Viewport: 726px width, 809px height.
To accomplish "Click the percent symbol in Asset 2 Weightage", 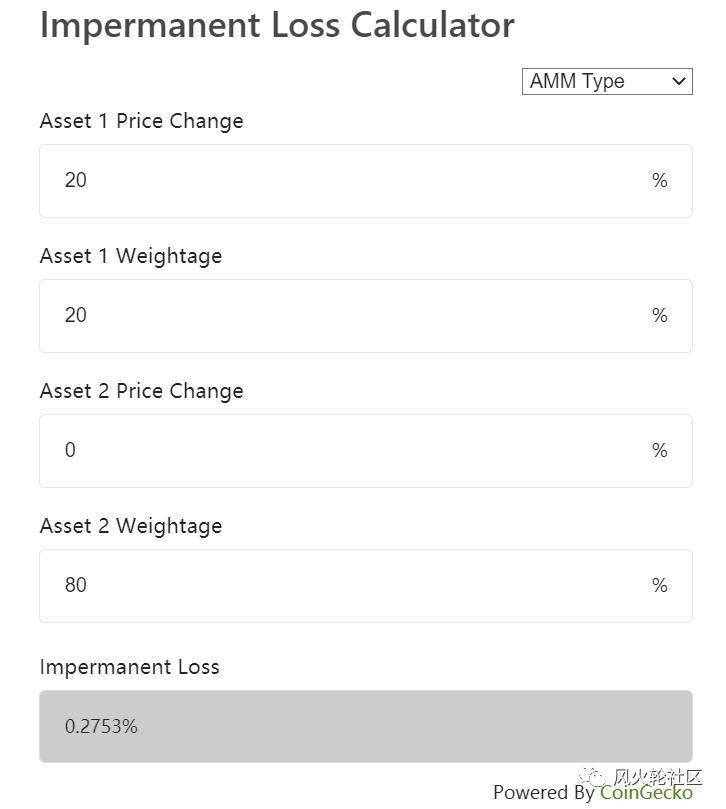I will [659, 586].
